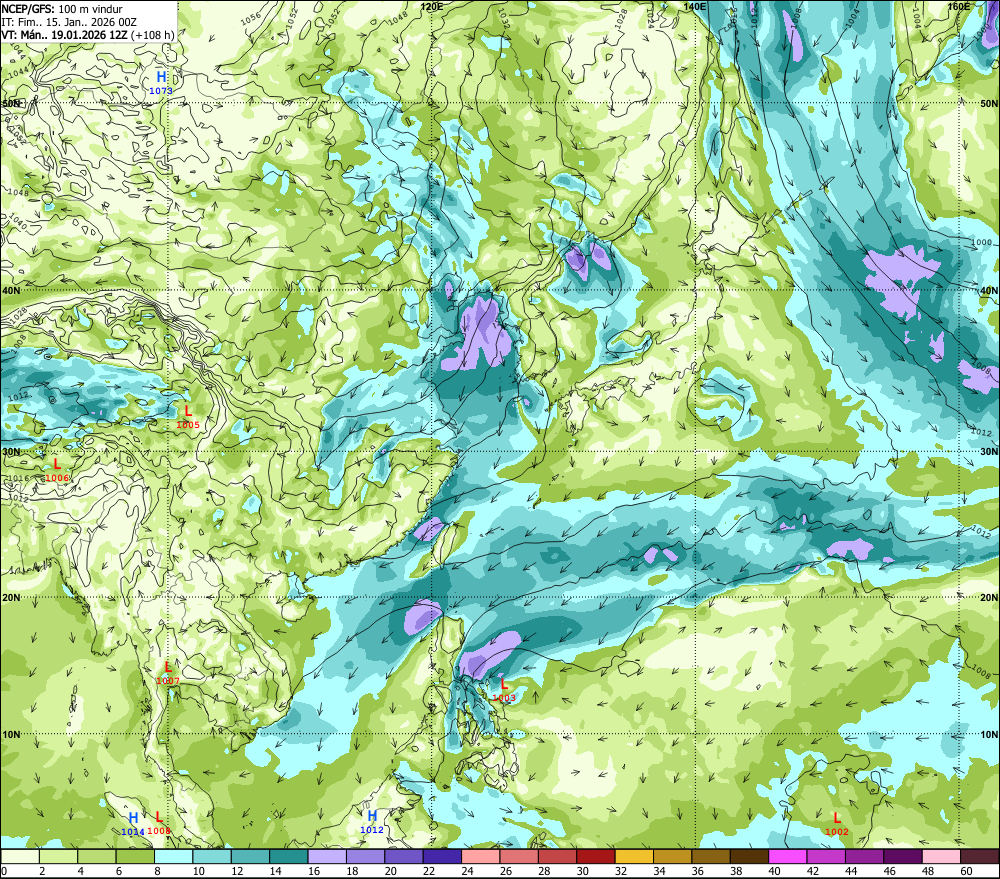The height and width of the screenshot is (879, 1000).
Task: Click the pale yellow 0–2 legend swatch
Action: (20, 856)
